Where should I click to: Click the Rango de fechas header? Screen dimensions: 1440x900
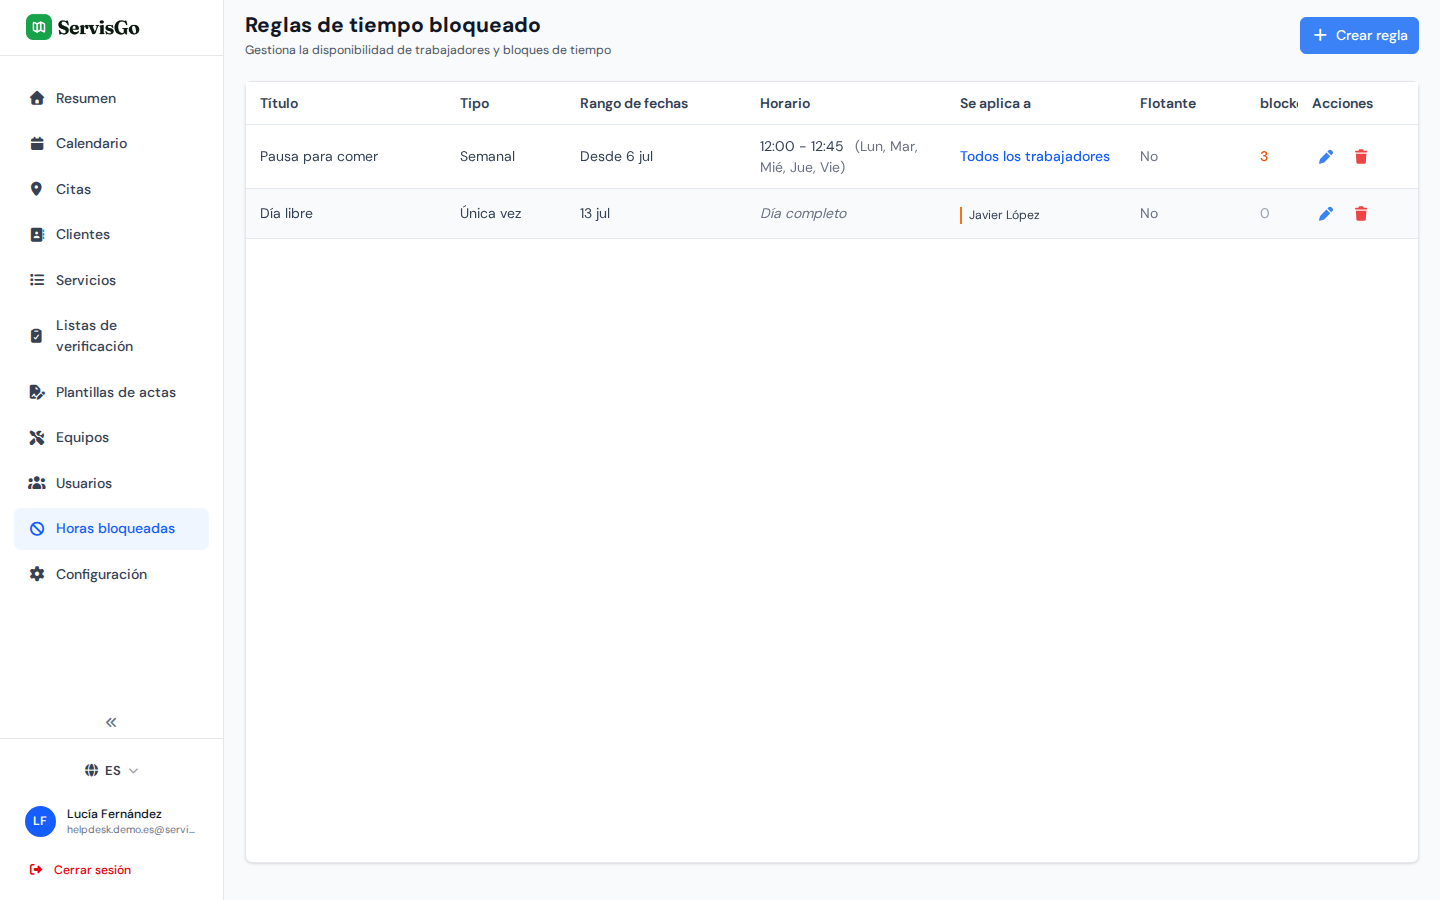point(634,103)
